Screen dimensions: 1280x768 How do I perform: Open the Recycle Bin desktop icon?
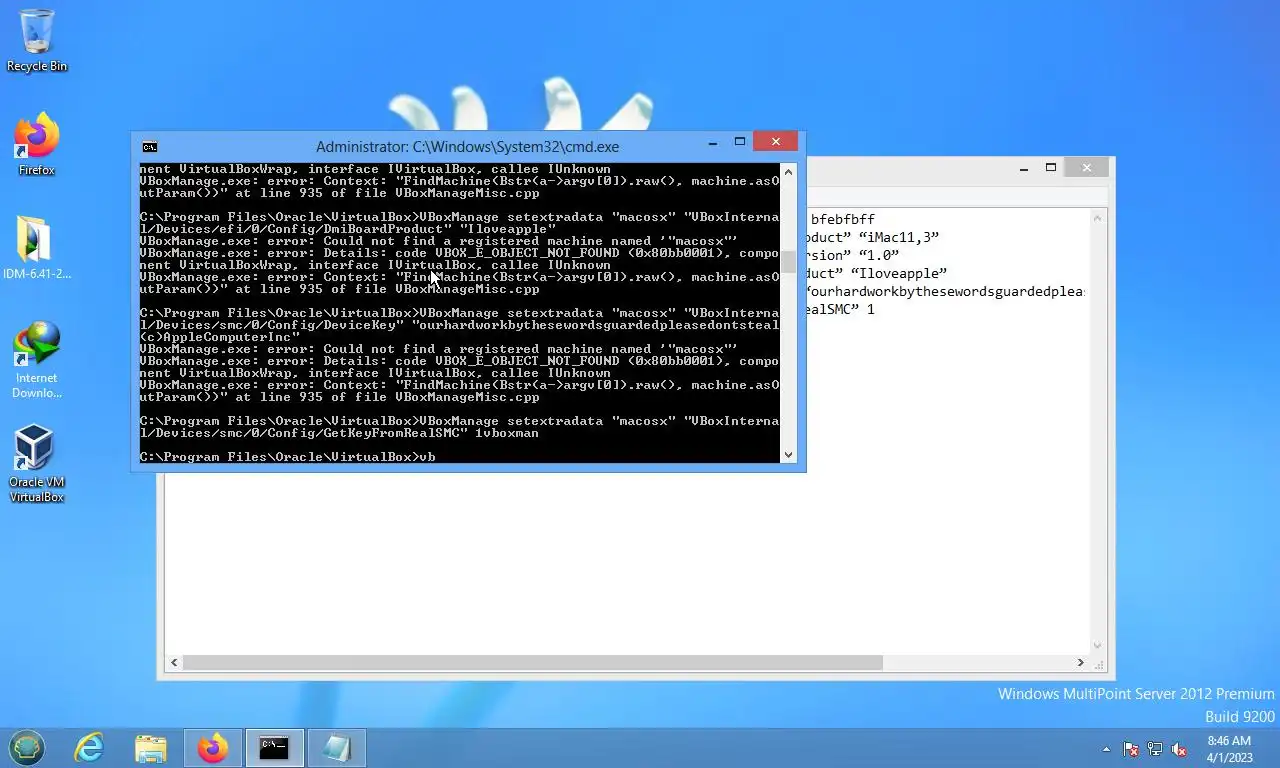37,41
